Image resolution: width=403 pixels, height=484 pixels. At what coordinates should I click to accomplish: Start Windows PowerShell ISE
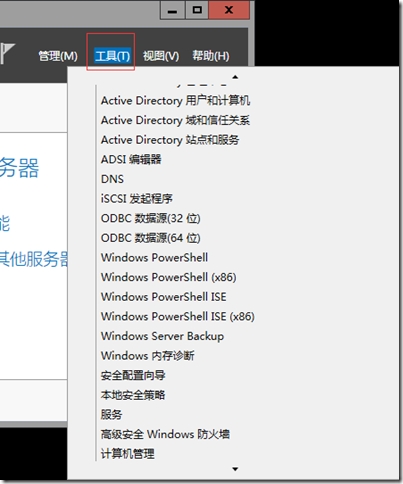(164, 297)
